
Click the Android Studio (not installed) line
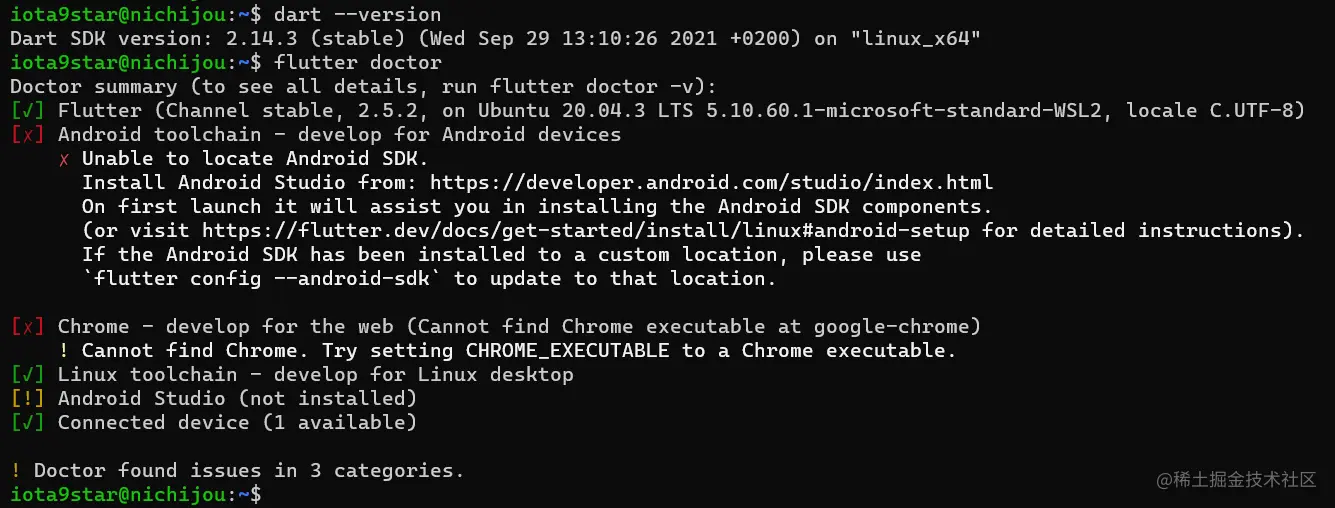pos(237,398)
